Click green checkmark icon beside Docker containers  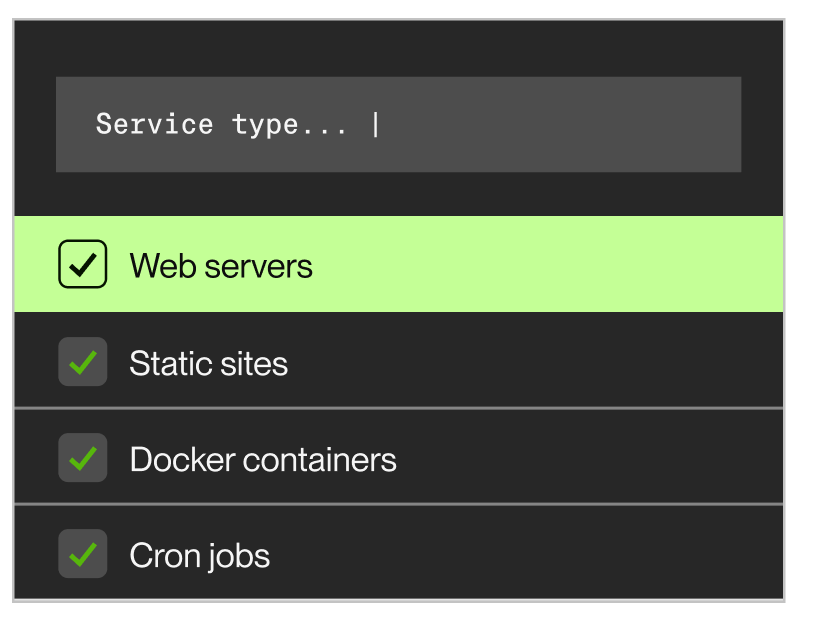pyautogui.click(x=84, y=458)
